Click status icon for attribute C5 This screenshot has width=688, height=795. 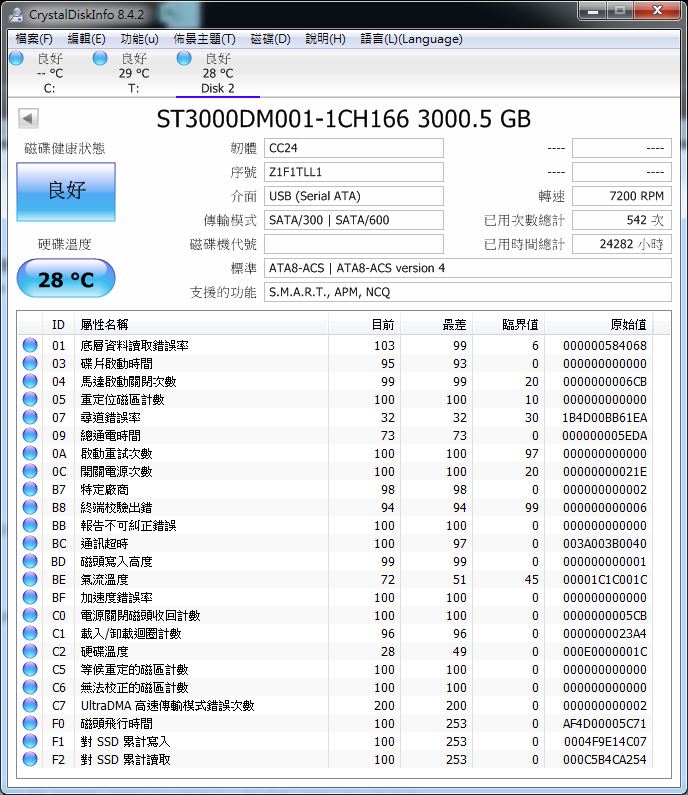click(30, 669)
